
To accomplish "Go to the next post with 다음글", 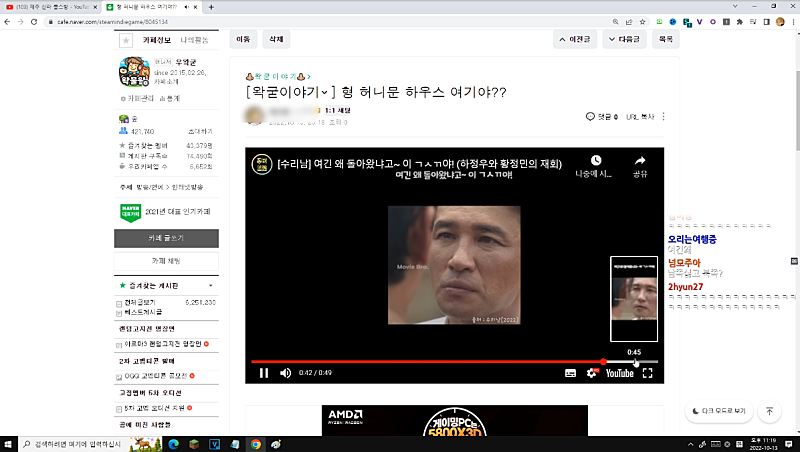I will (x=624, y=39).
